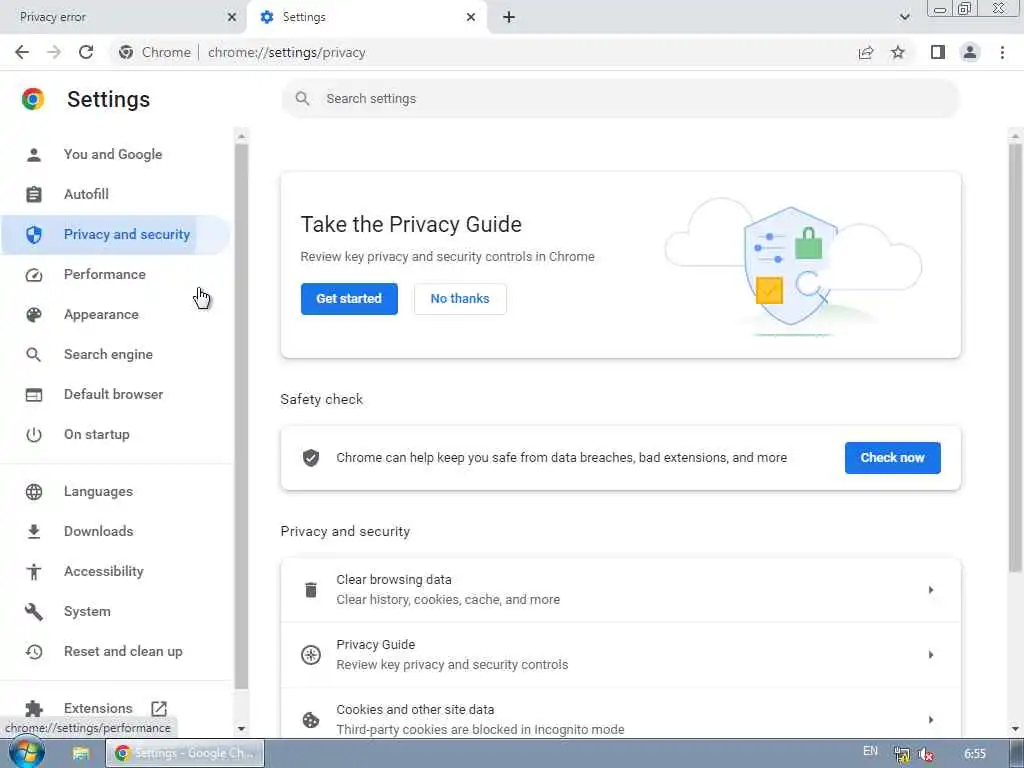The width and height of the screenshot is (1024, 768).
Task: Run safety check with Check now
Action: (892, 458)
